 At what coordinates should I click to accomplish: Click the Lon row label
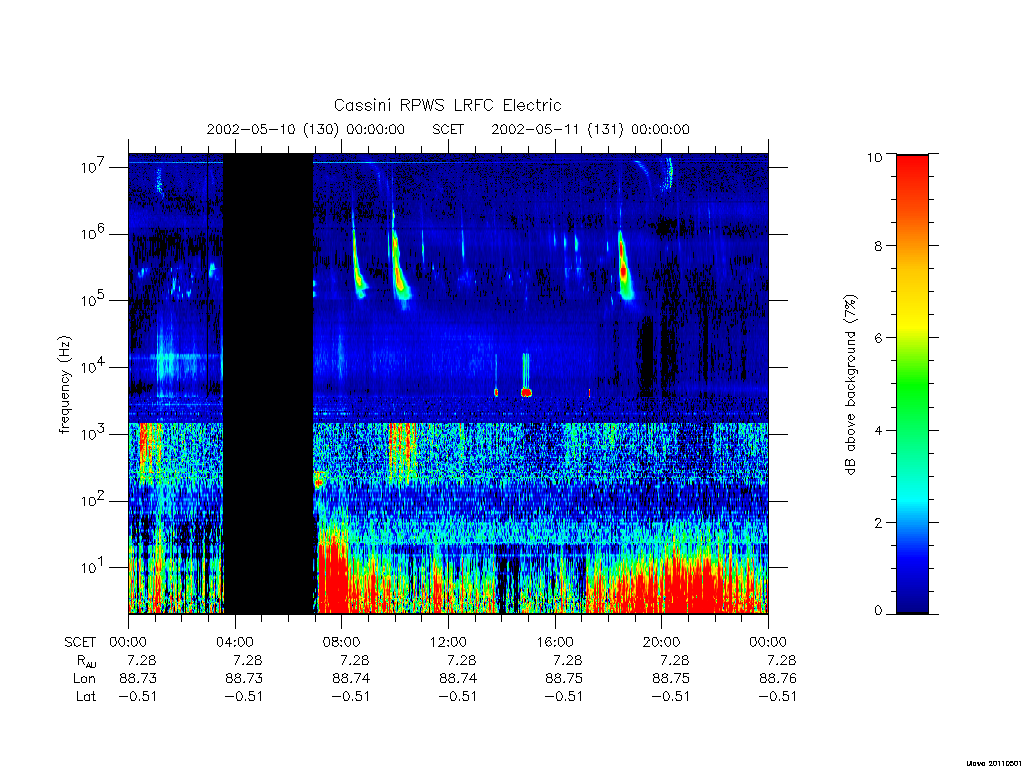84,679
